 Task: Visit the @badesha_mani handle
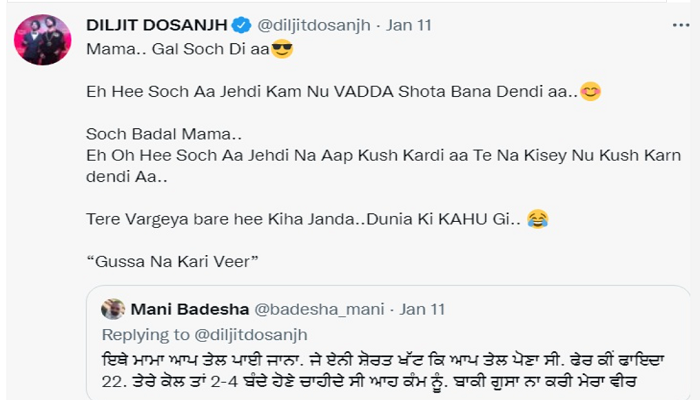(319, 309)
